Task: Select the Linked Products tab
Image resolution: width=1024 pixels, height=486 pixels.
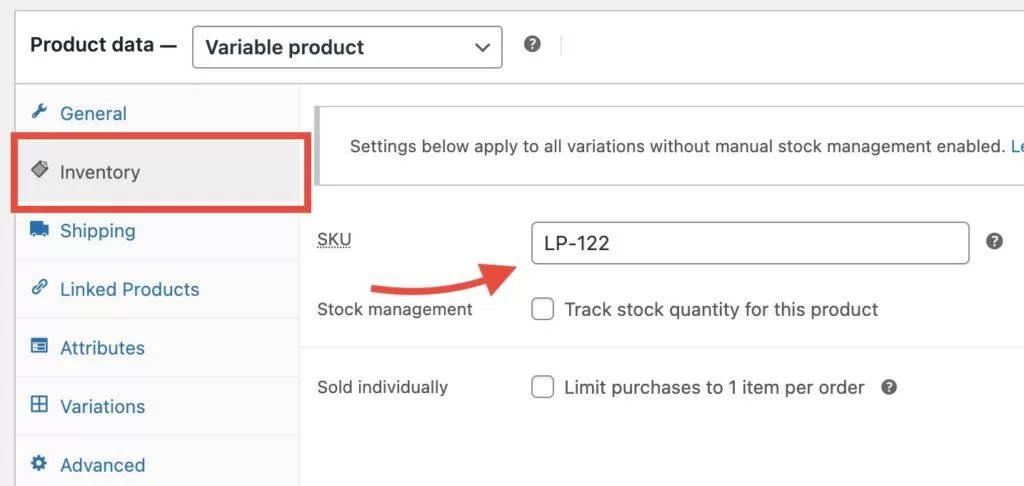Action: pyautogui.click(x=129, y=290)
